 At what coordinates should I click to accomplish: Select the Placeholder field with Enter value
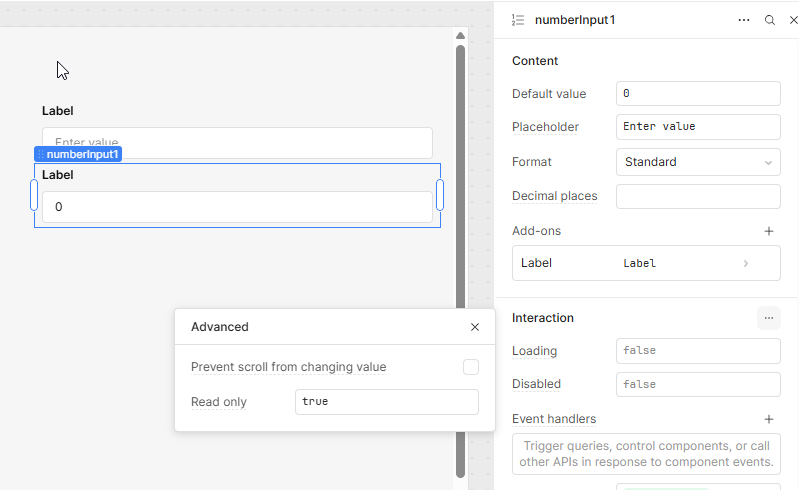point(698,126)
